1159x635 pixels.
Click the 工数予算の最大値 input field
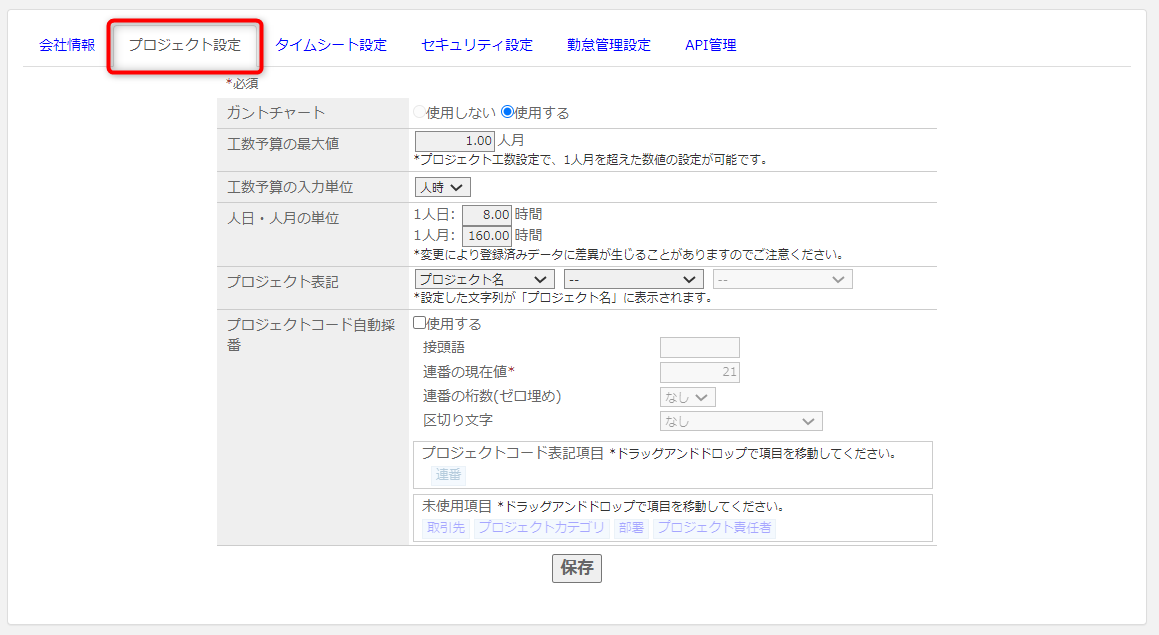[x=455, y=141]
